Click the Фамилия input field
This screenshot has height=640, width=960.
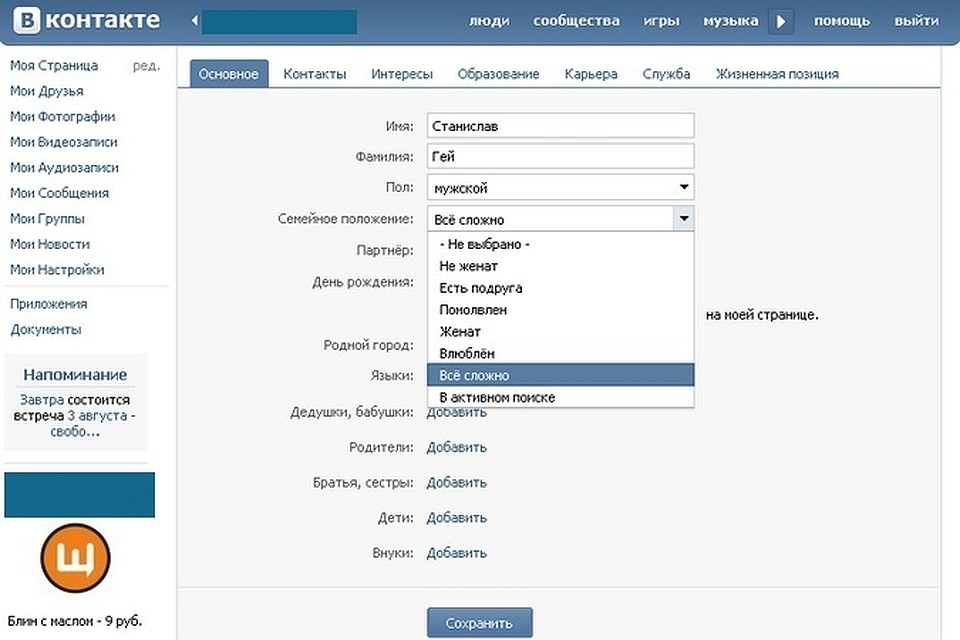click(561, 156)
